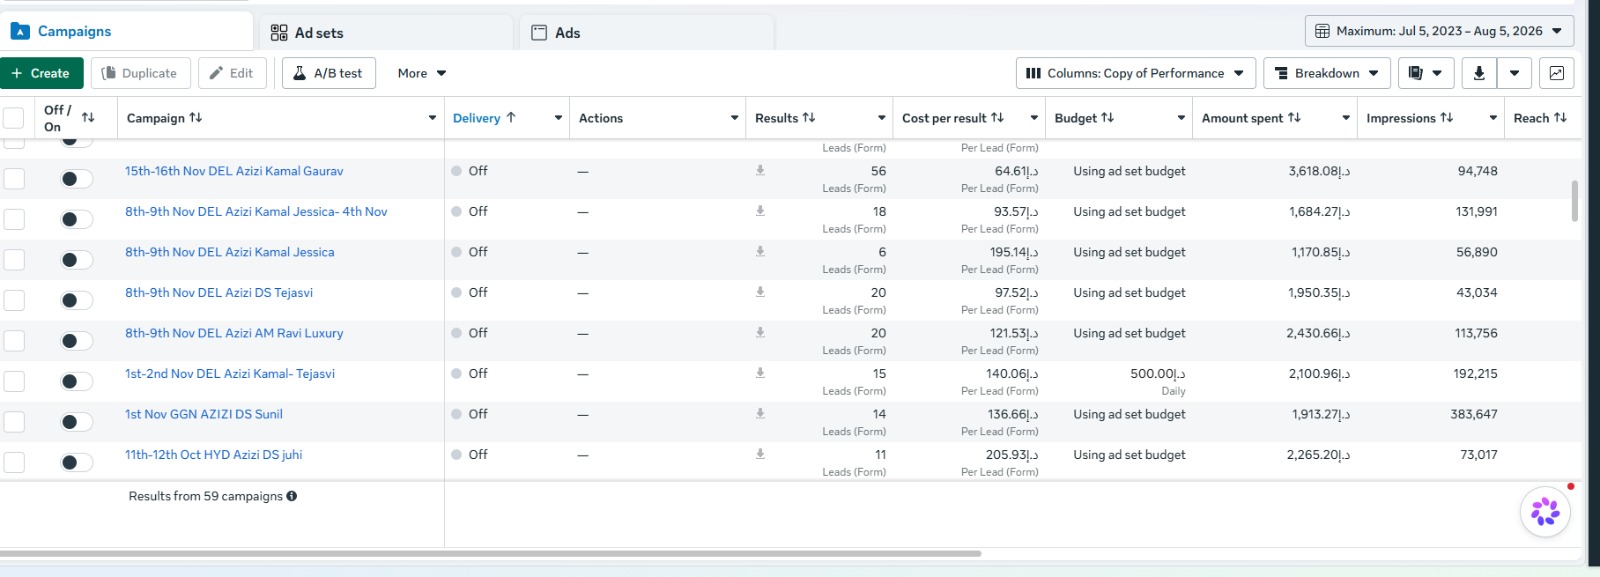Image resolution: width=1600 pixels, height=577 pixels.
Task: Open the charts view icon
Action: [1556, 73]
